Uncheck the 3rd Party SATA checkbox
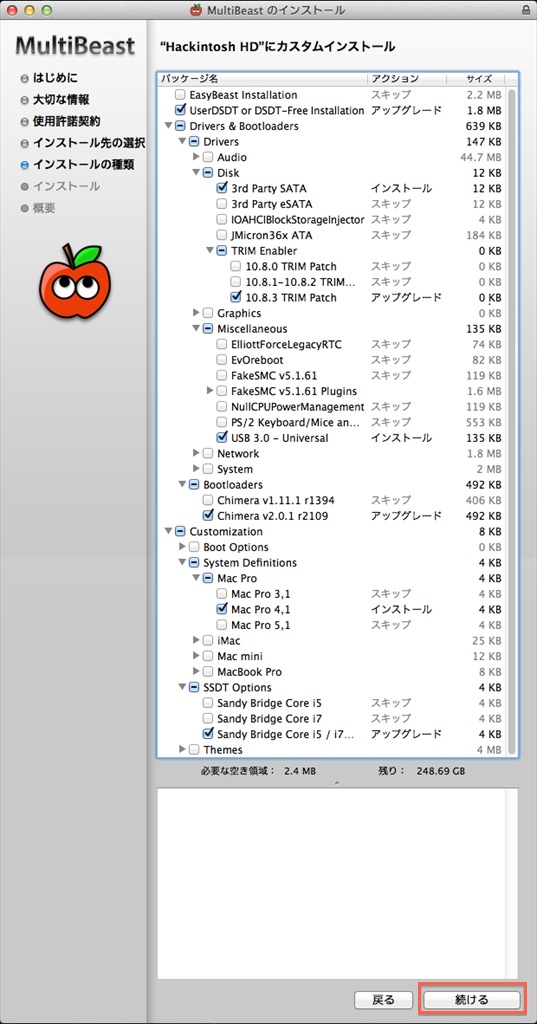Viewport: 537px width, 1024px height. [x=222, y=188]
